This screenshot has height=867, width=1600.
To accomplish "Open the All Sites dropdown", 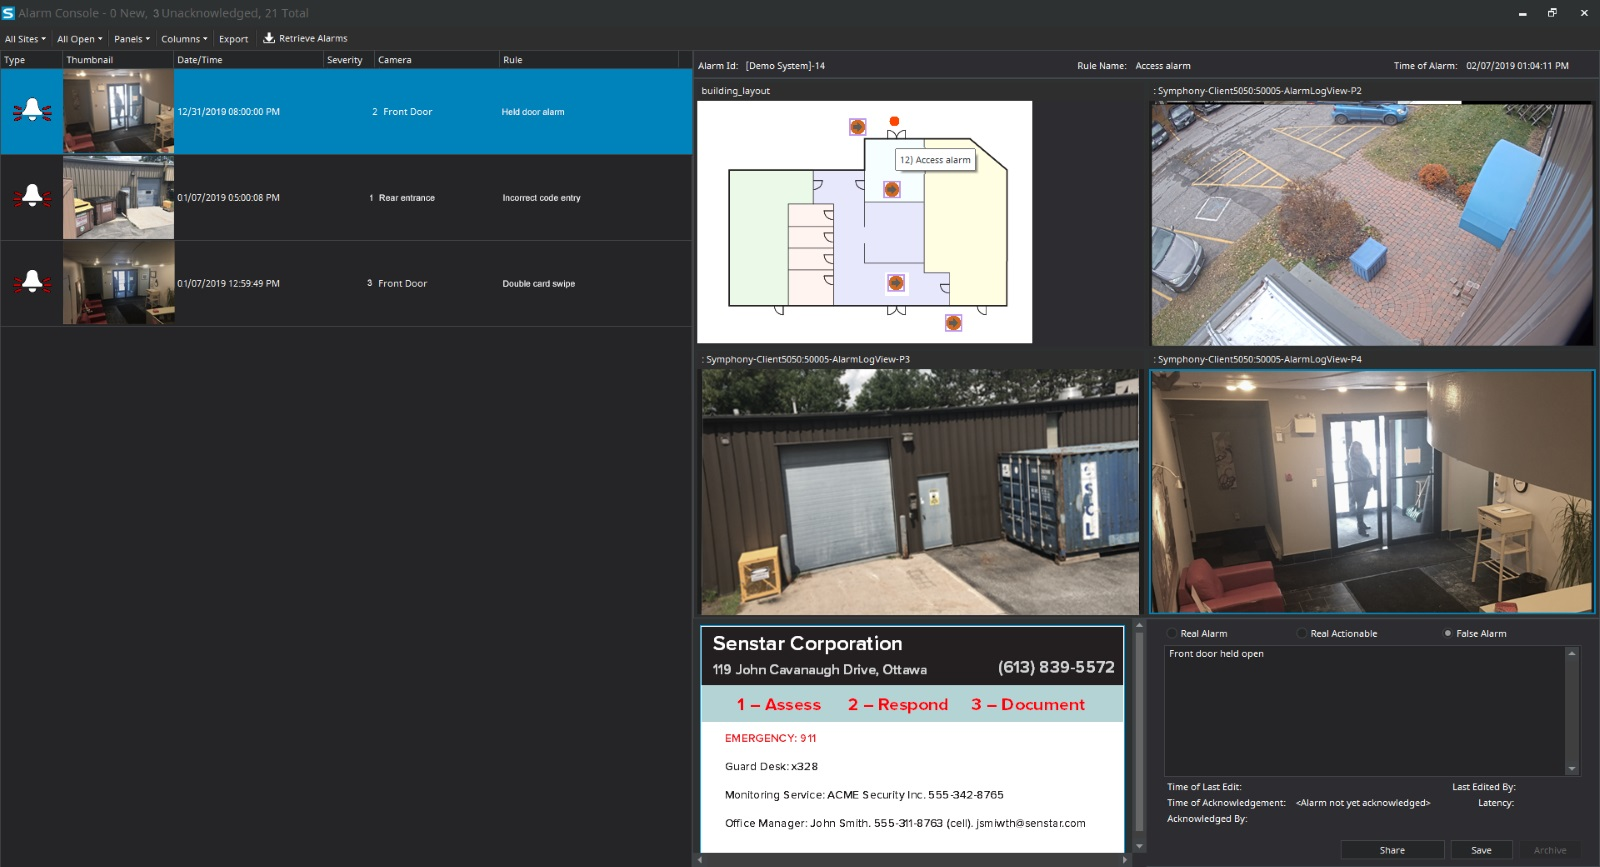I will click(x=25, y=39).
